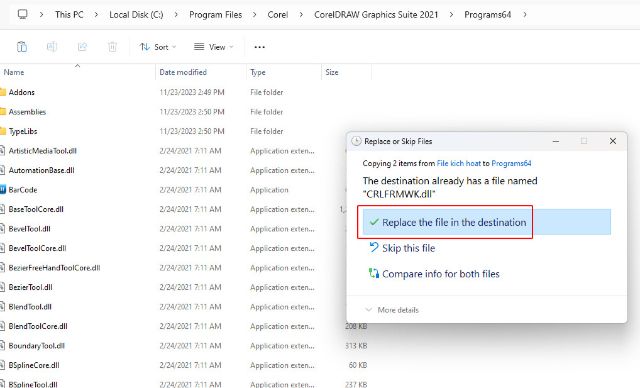Viewport: 640px width, 388px height.
Task: Close the Replace or Skip Files dialog
Action: pyautogui.click(x=613, y=141)
